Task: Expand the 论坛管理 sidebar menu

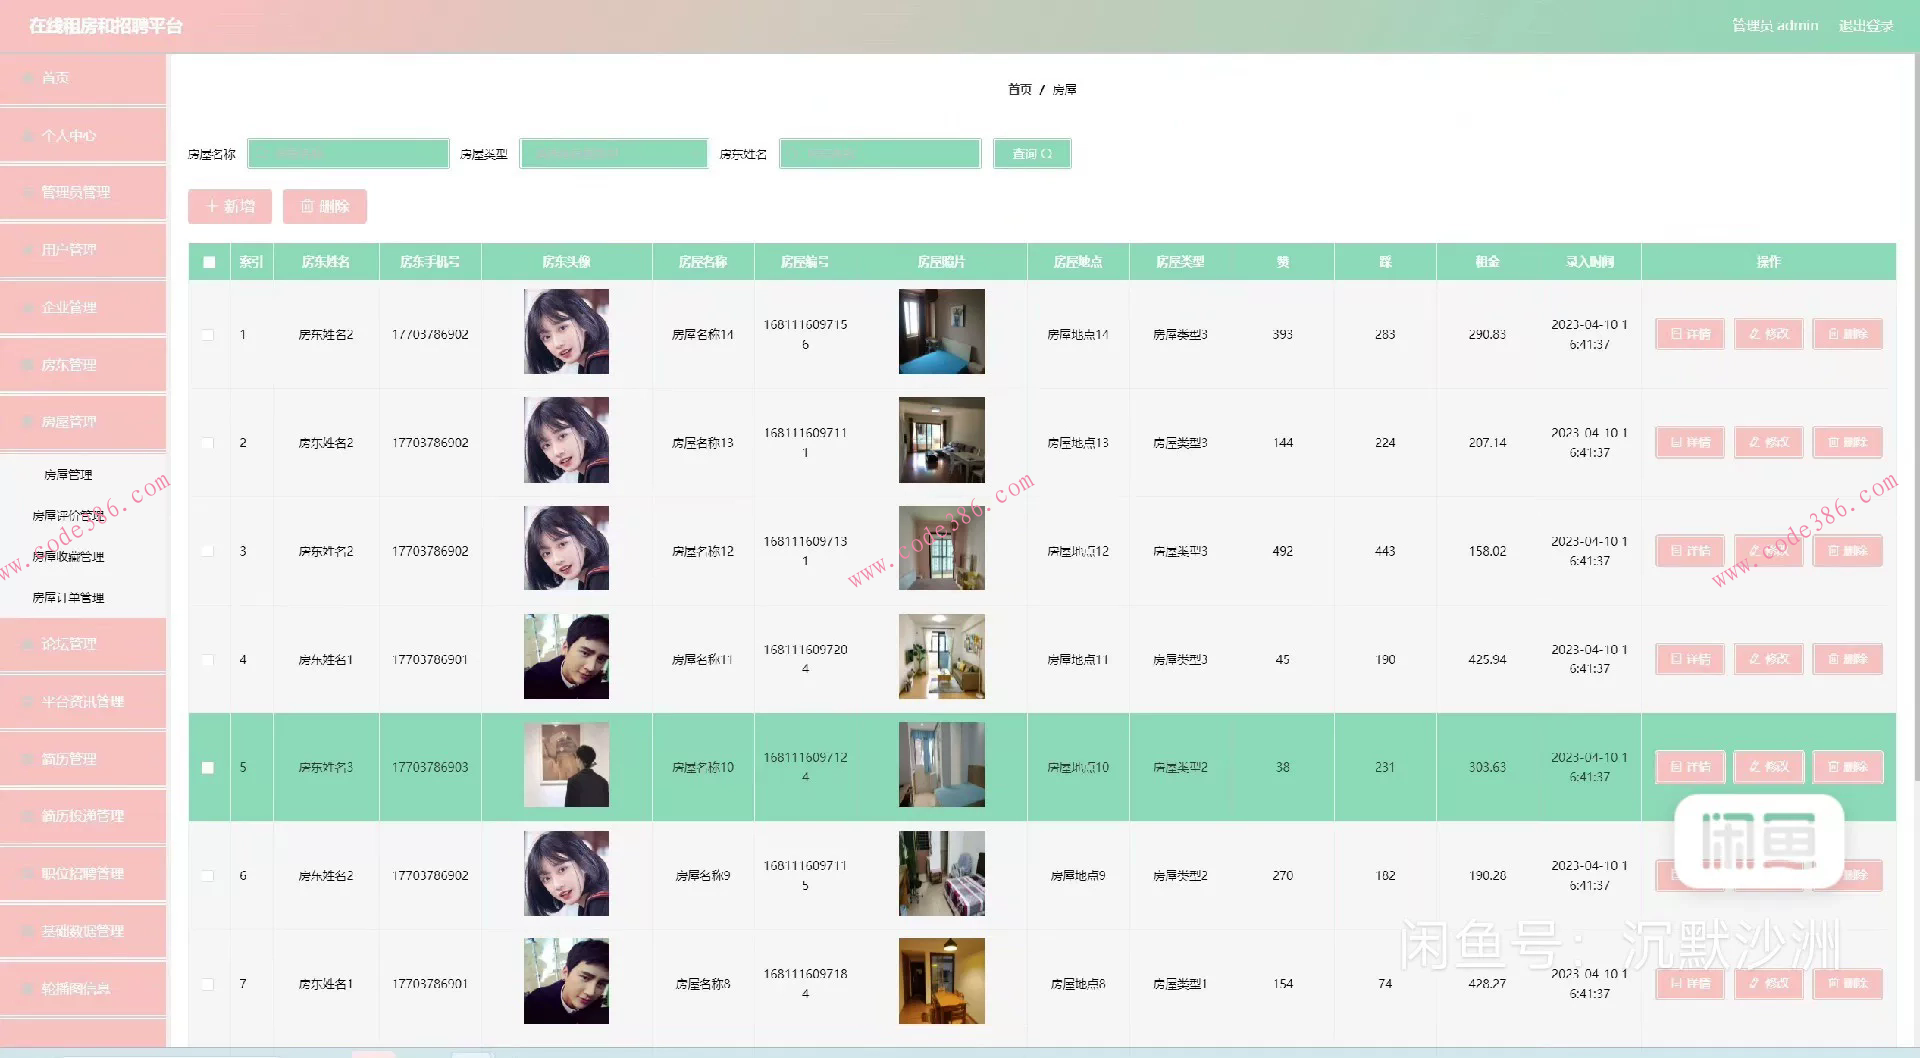Action: 83,644
